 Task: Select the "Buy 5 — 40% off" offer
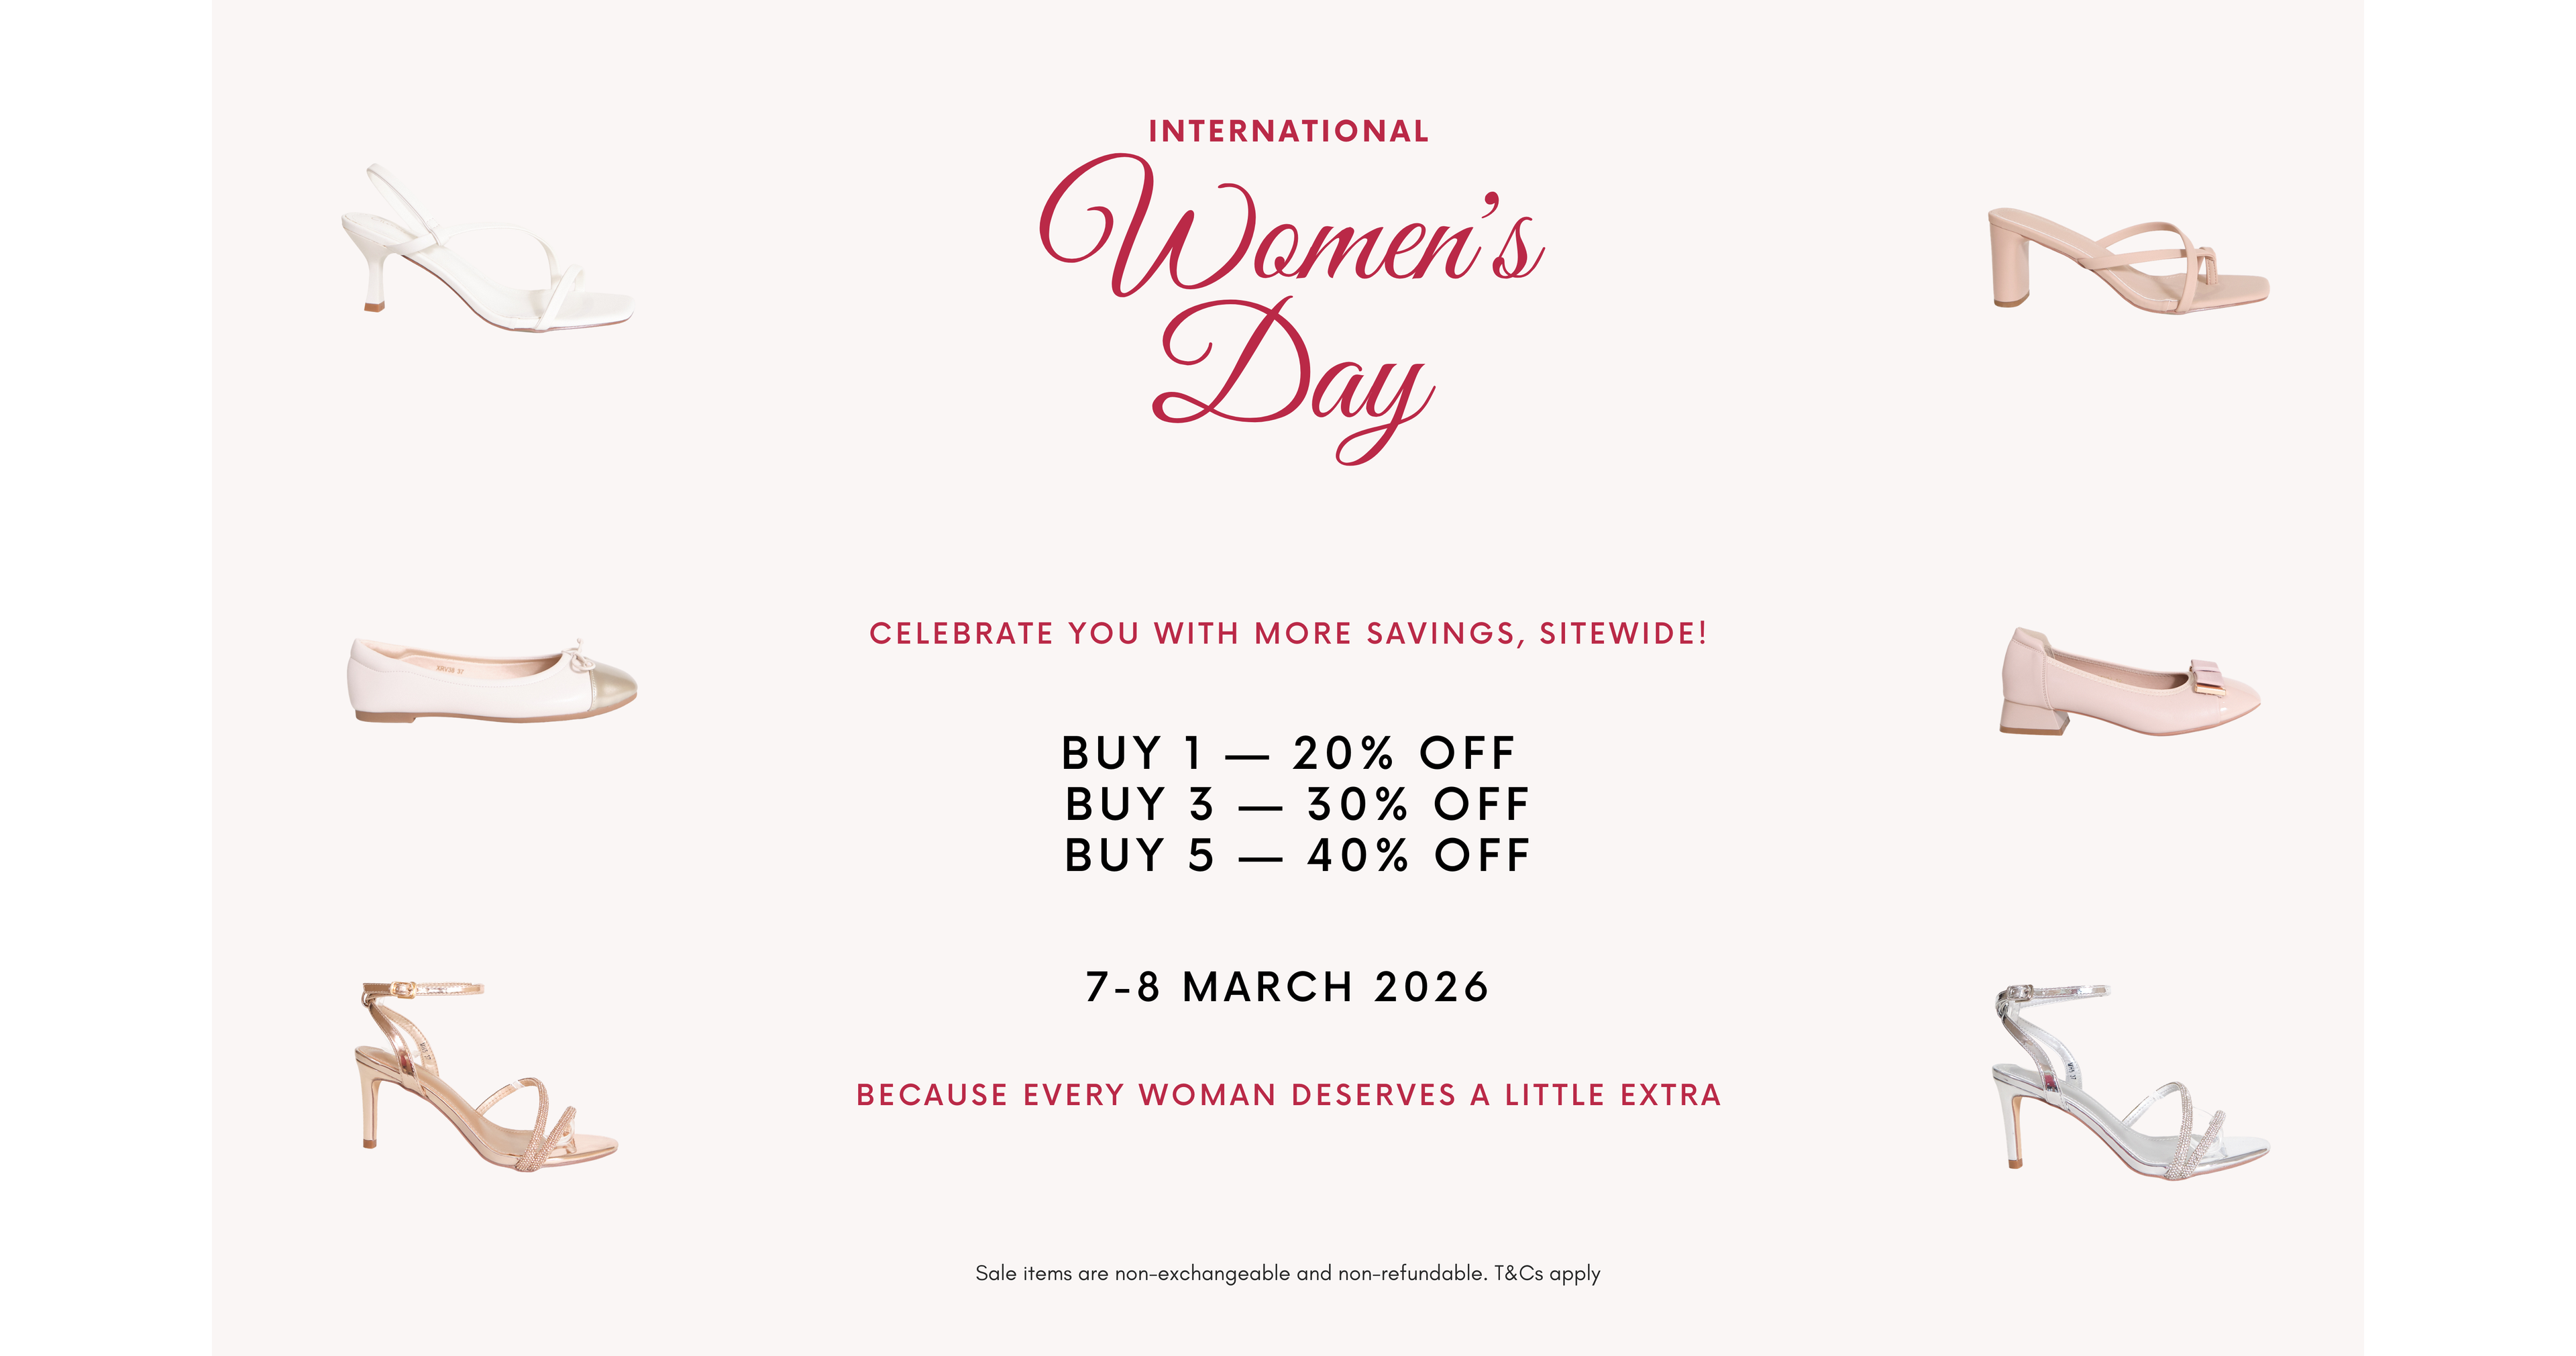click(x=1296, y=856)
